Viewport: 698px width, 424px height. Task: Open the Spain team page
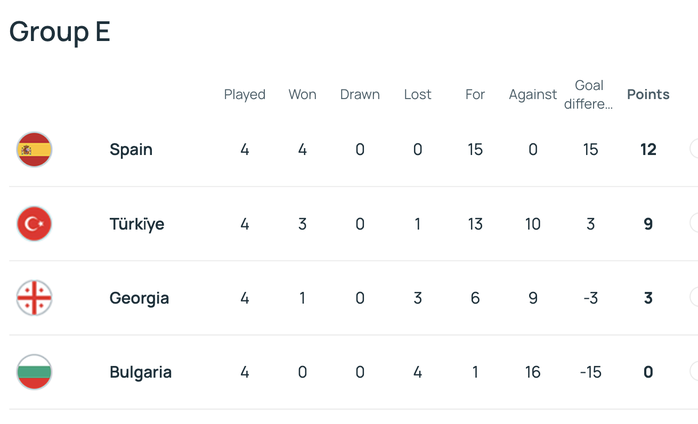(x=131, y=150)
